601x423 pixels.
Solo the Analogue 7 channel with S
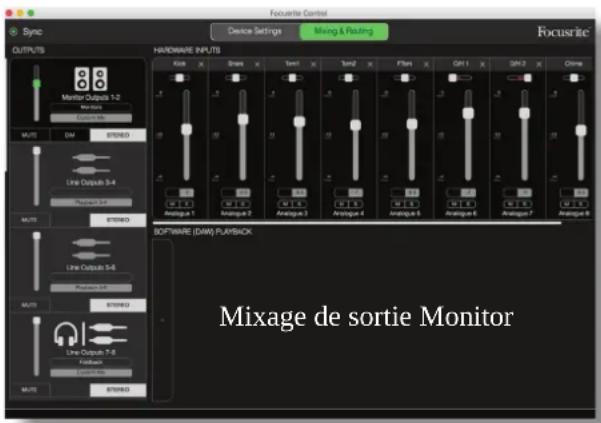point(524,204)
